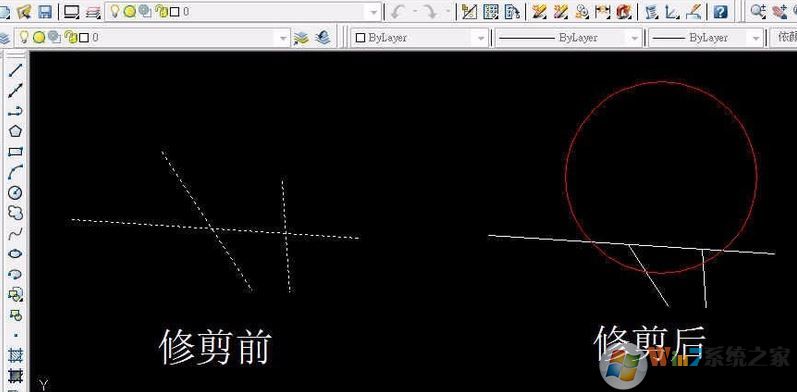
Task: Open the color ByLayer dropdown arrow
Action: (x=480, y=38)
